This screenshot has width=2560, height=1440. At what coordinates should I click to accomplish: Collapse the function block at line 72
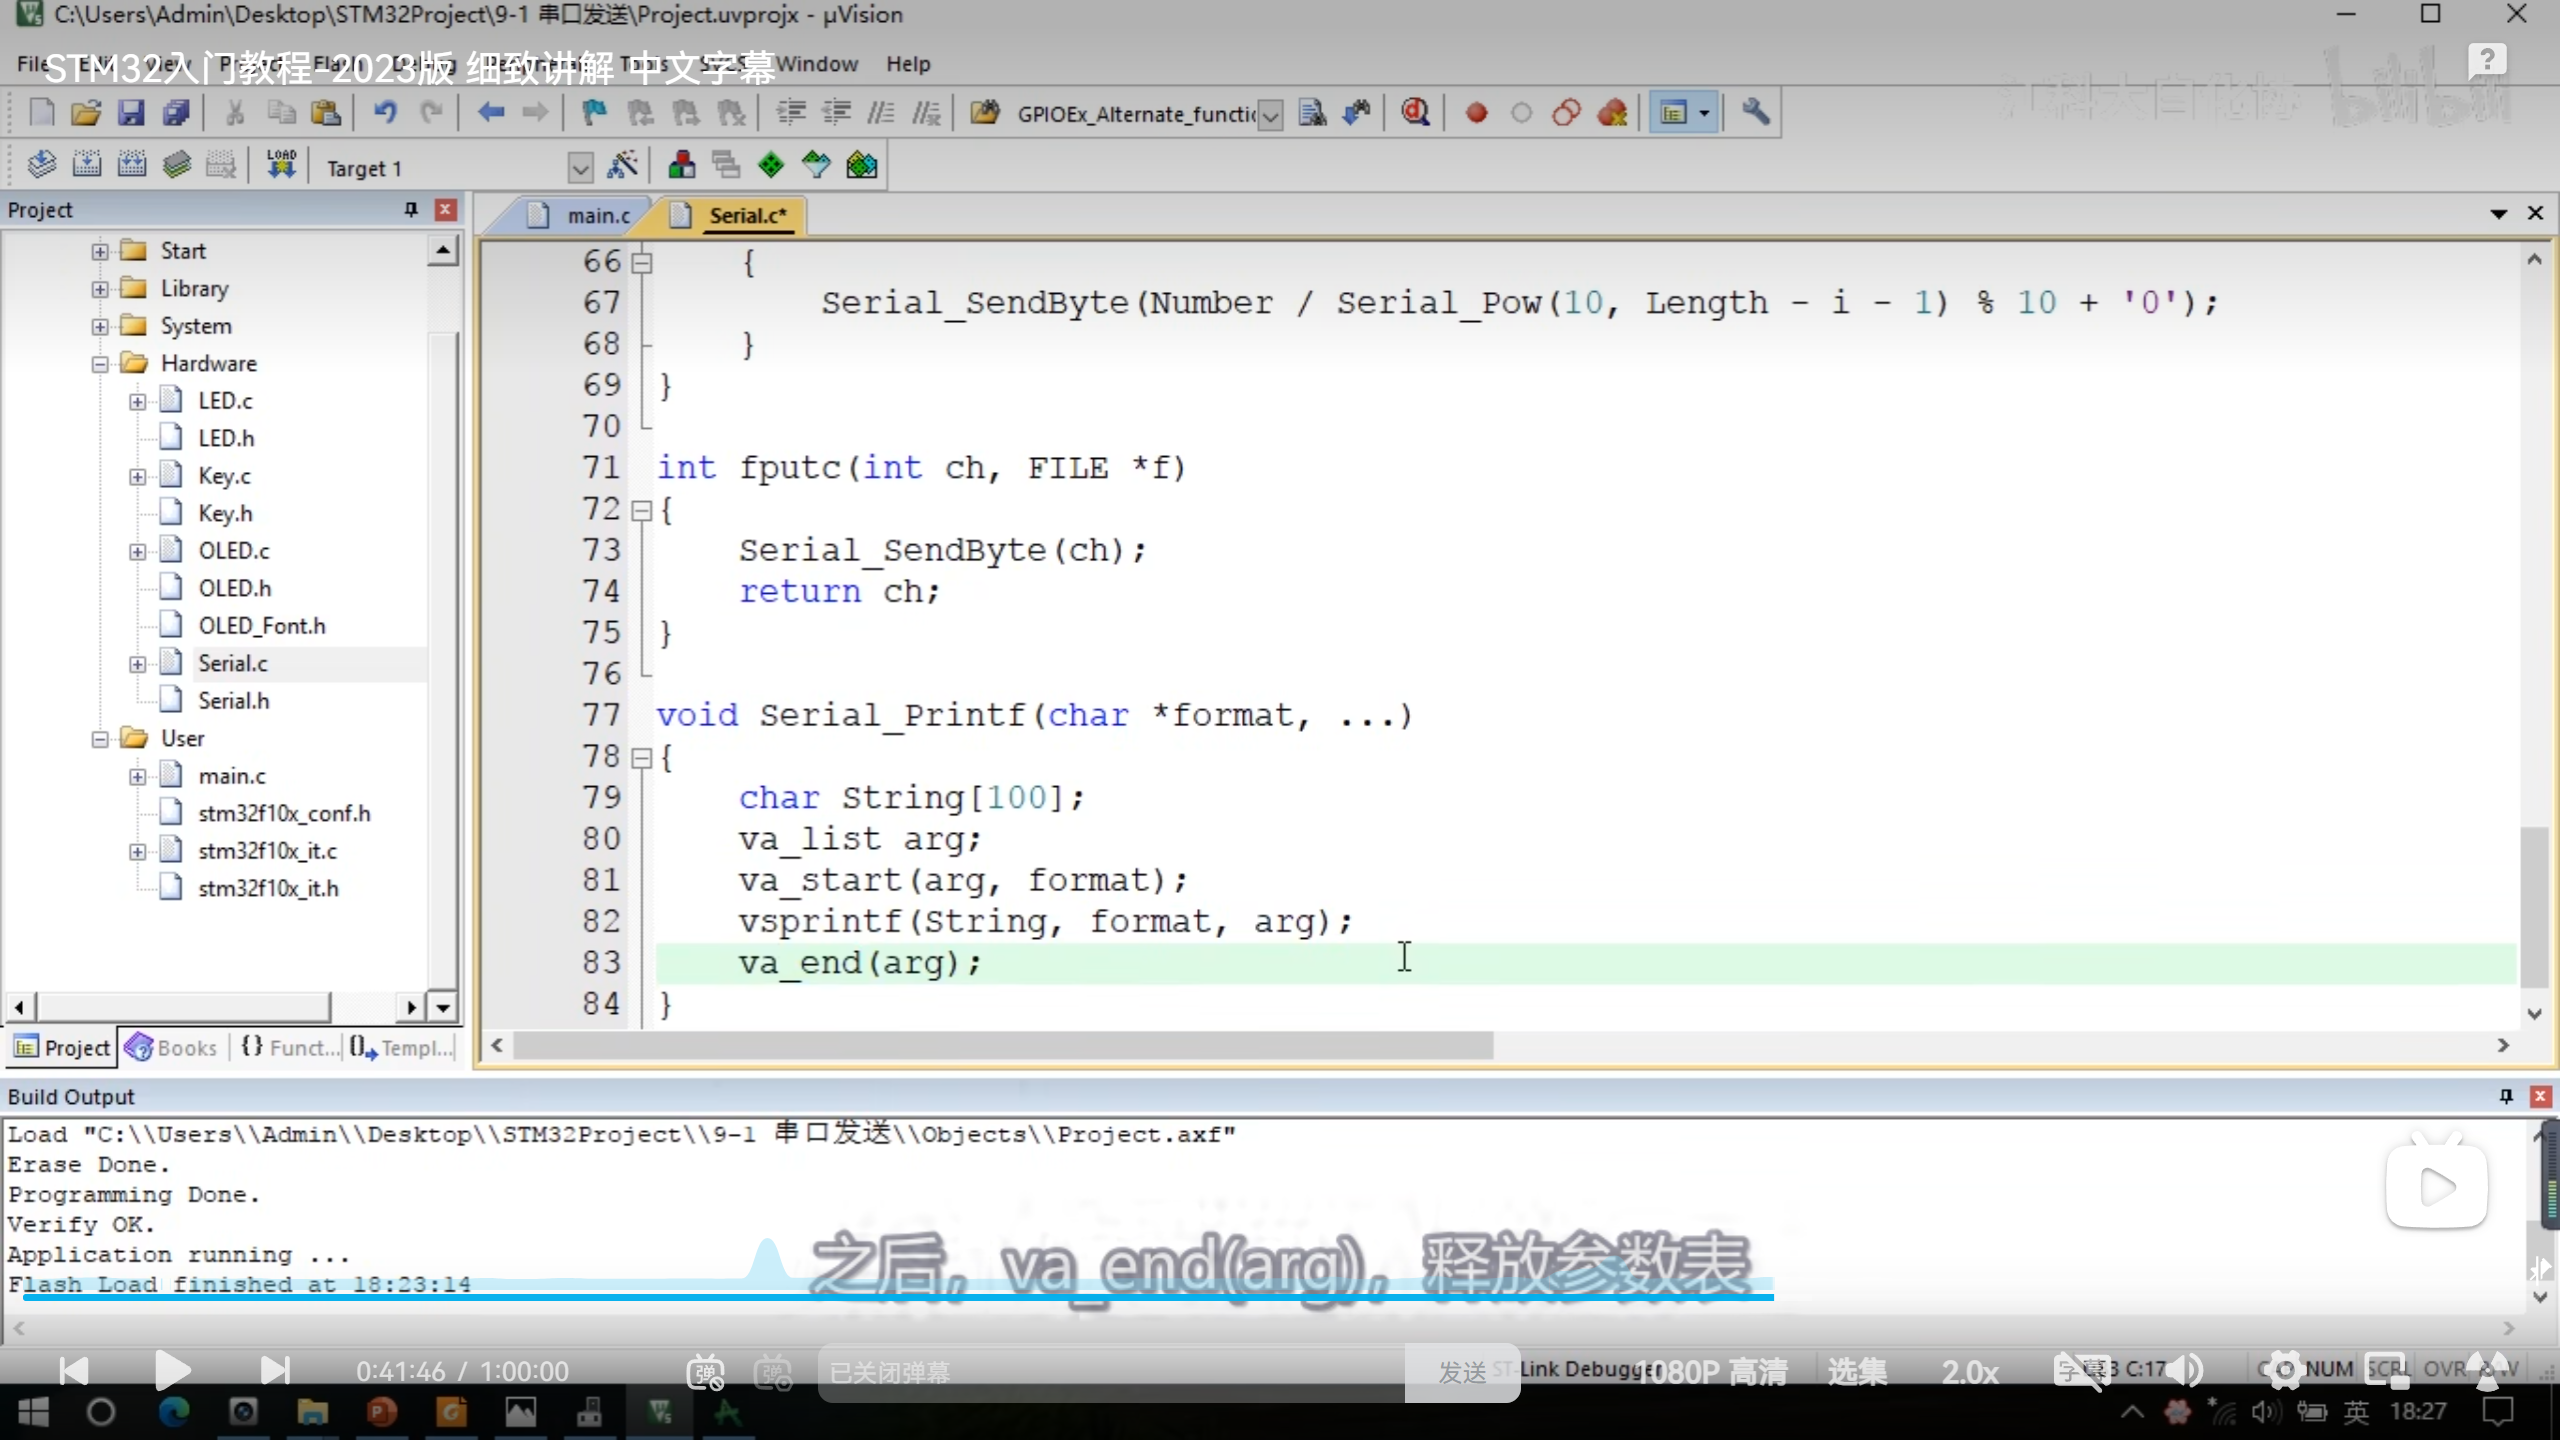point(641,512)
